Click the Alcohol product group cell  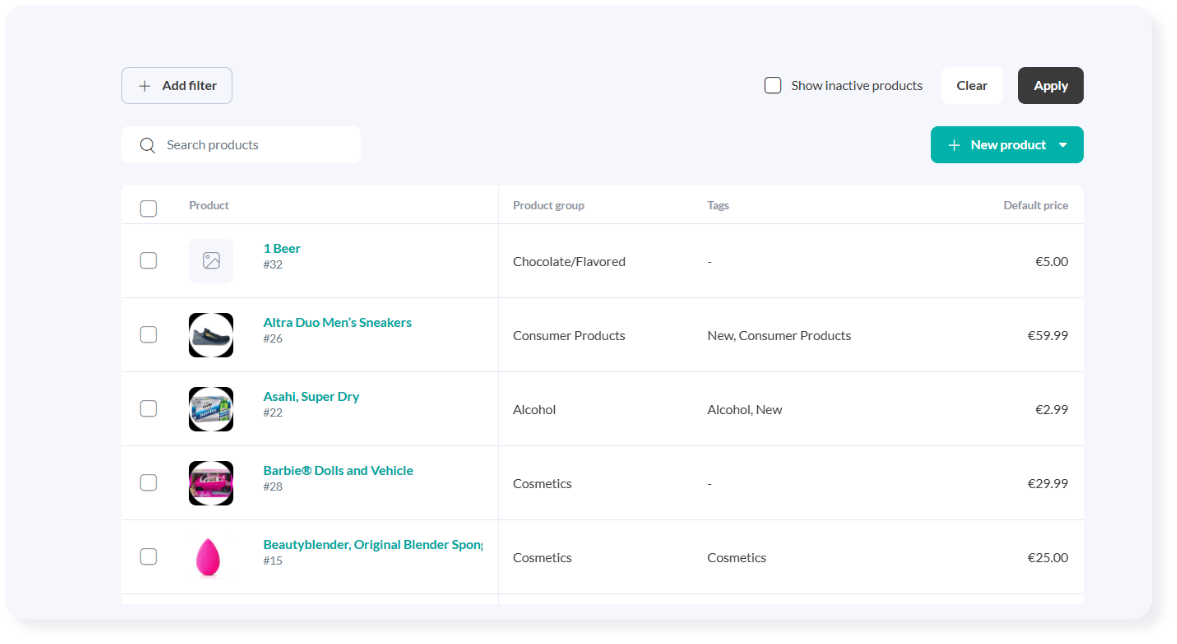pos(534,410)
